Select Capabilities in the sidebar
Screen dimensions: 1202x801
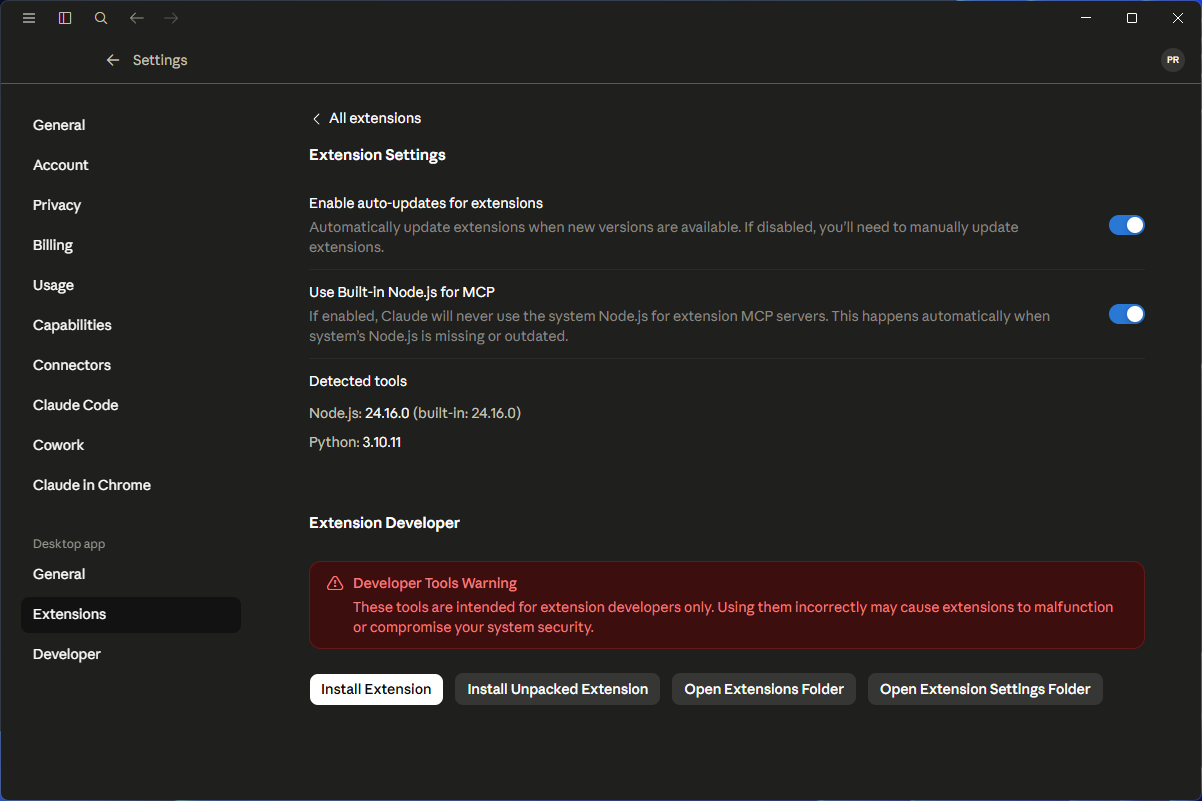click(x=131, y=325)
